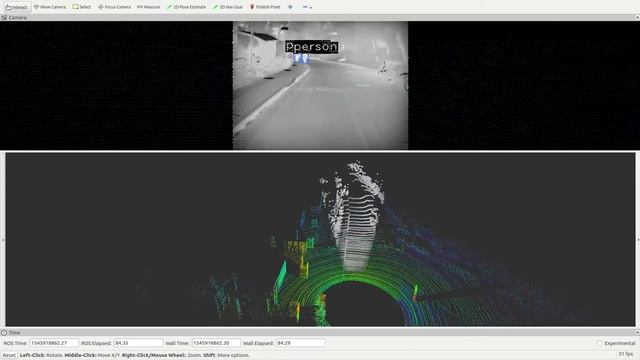Click the Camera panel header icon
The height and width of the screenshot is (360, 640).
[4, 18]
